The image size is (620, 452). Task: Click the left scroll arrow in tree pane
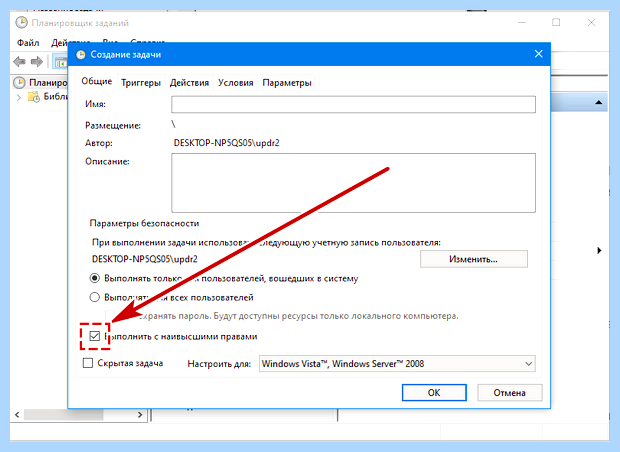point(17,415)
